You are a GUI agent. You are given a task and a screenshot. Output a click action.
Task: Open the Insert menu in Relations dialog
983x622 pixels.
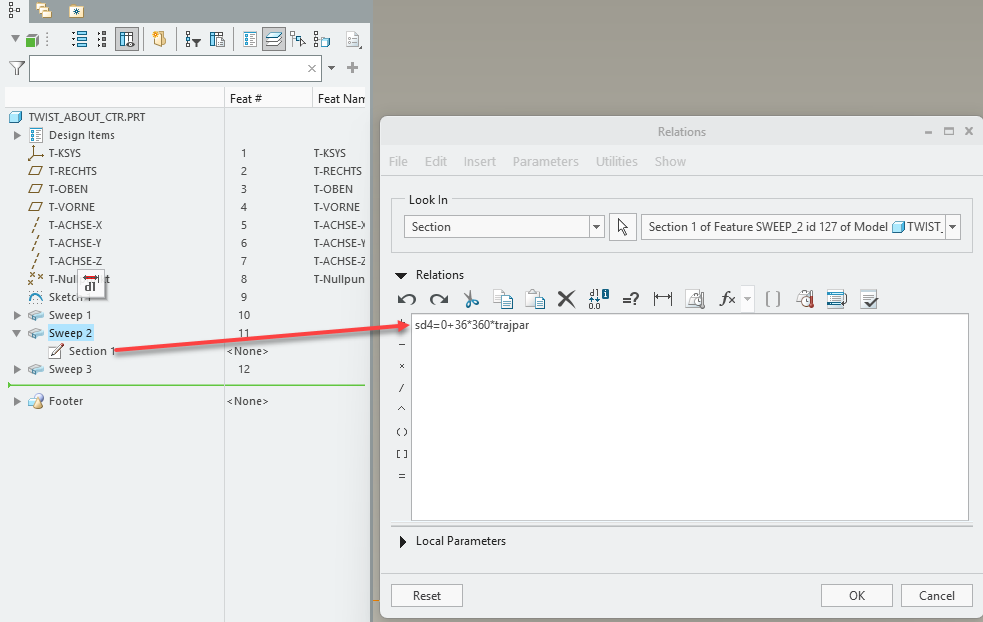click(x=479, y=161)
